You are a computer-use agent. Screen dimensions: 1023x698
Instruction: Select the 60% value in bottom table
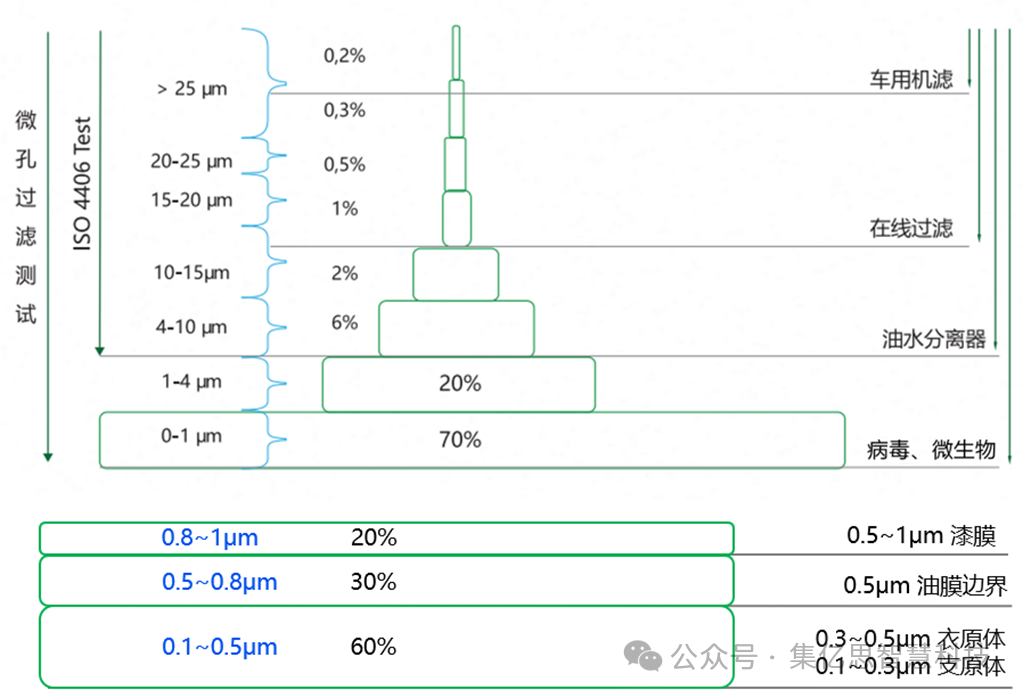coord(374,647)
